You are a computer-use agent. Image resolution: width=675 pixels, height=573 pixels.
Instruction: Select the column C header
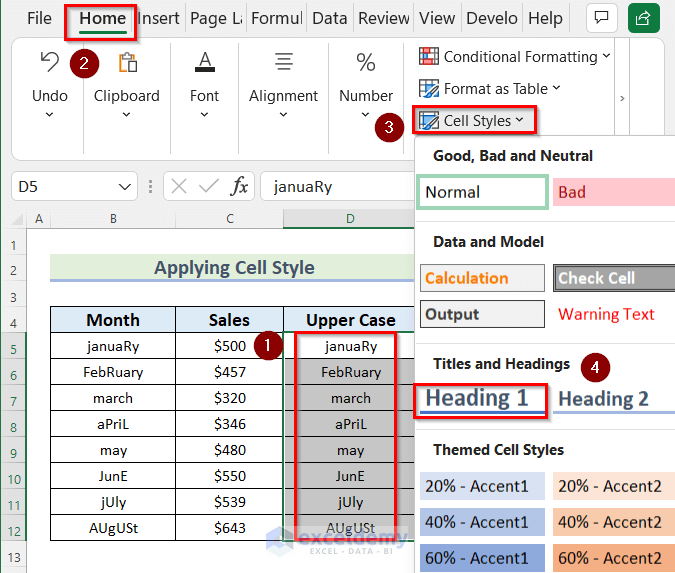(230, 218)
